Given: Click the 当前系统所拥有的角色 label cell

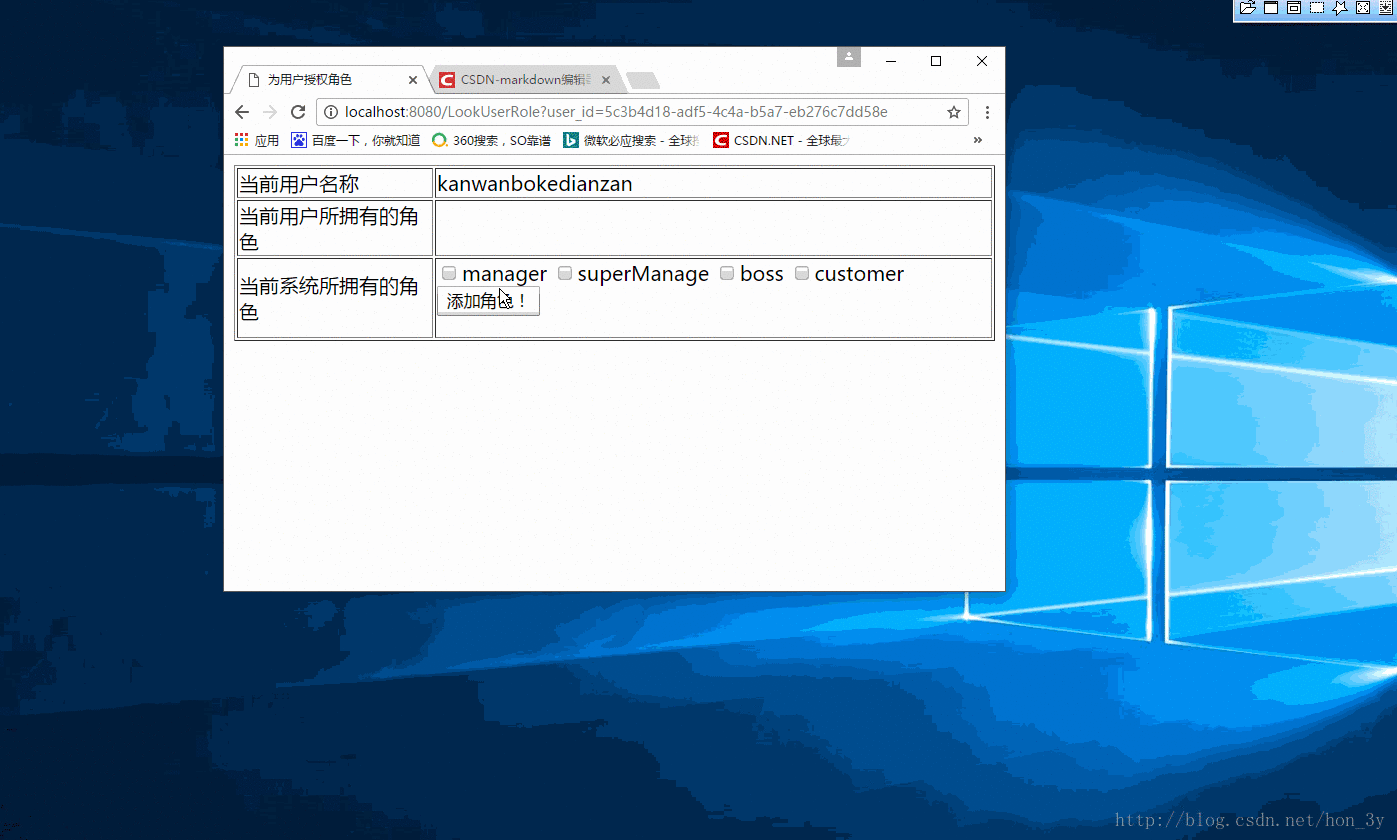Looking at the screenshot, I should tap(335, 298).
